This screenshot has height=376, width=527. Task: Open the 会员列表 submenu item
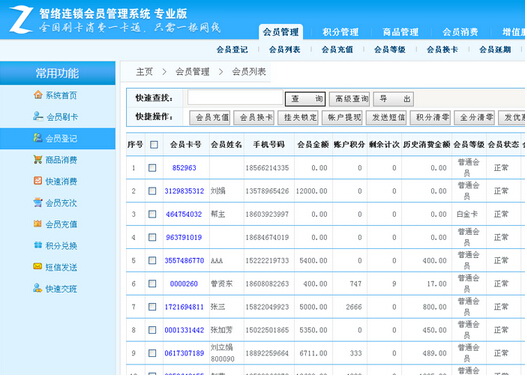[285, 50]
